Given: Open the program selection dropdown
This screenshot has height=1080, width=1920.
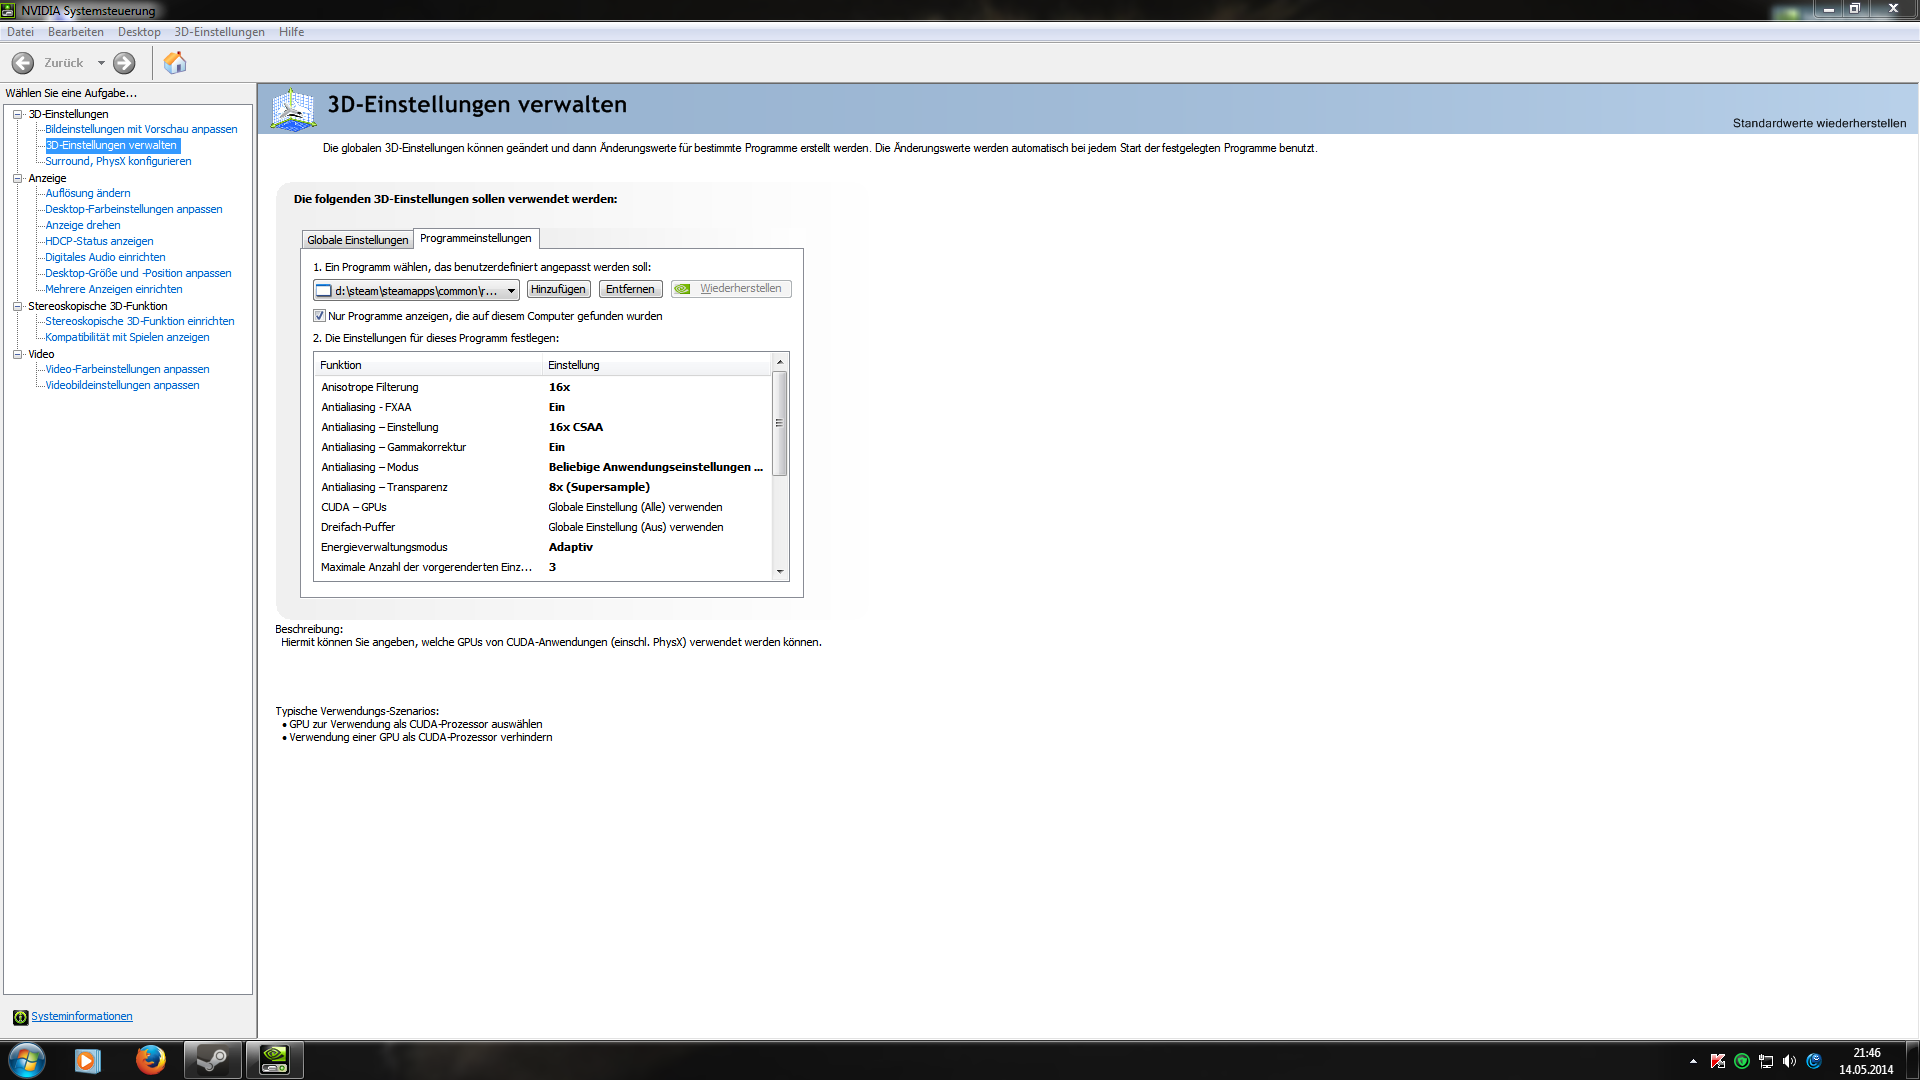Looking at the screenshot, I should (x=511, y=291).
